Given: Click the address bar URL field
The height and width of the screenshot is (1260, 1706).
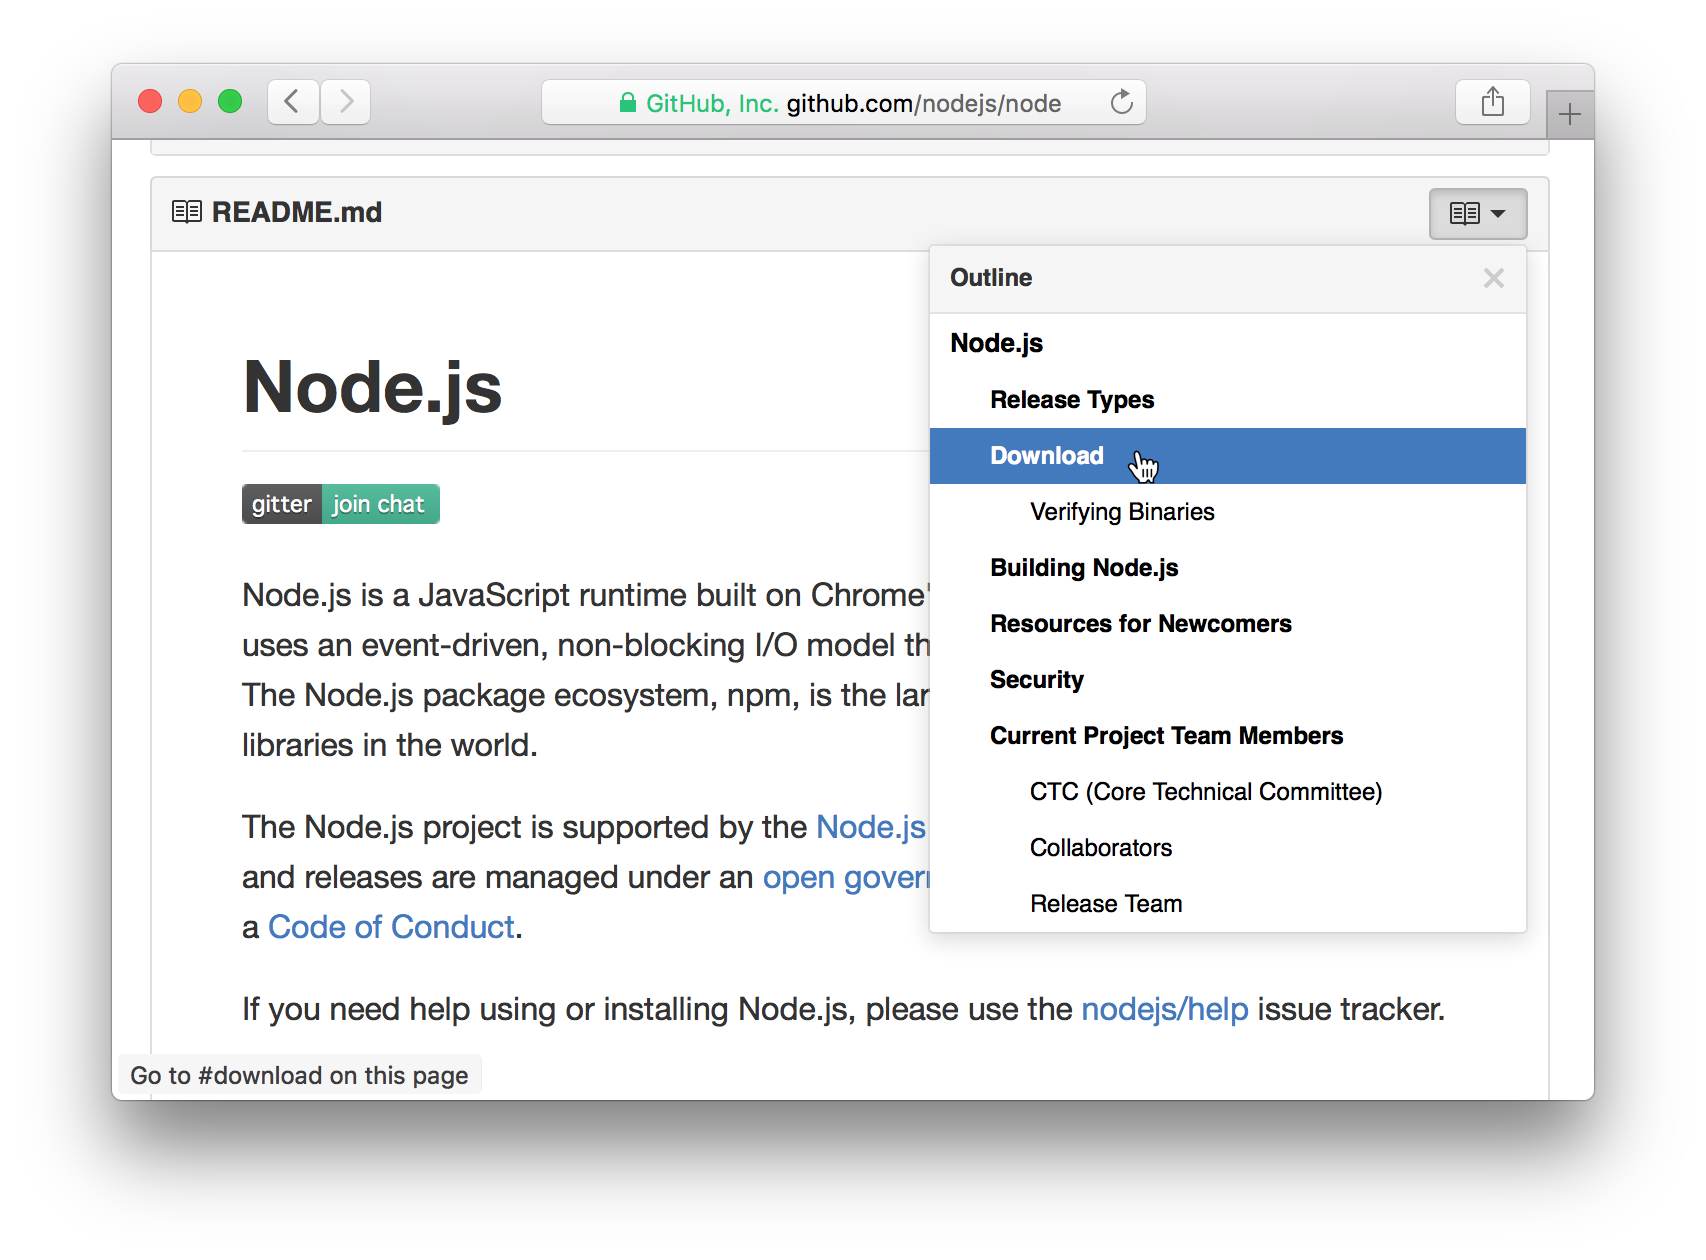Looking at the screenshot, I should 844,102.
